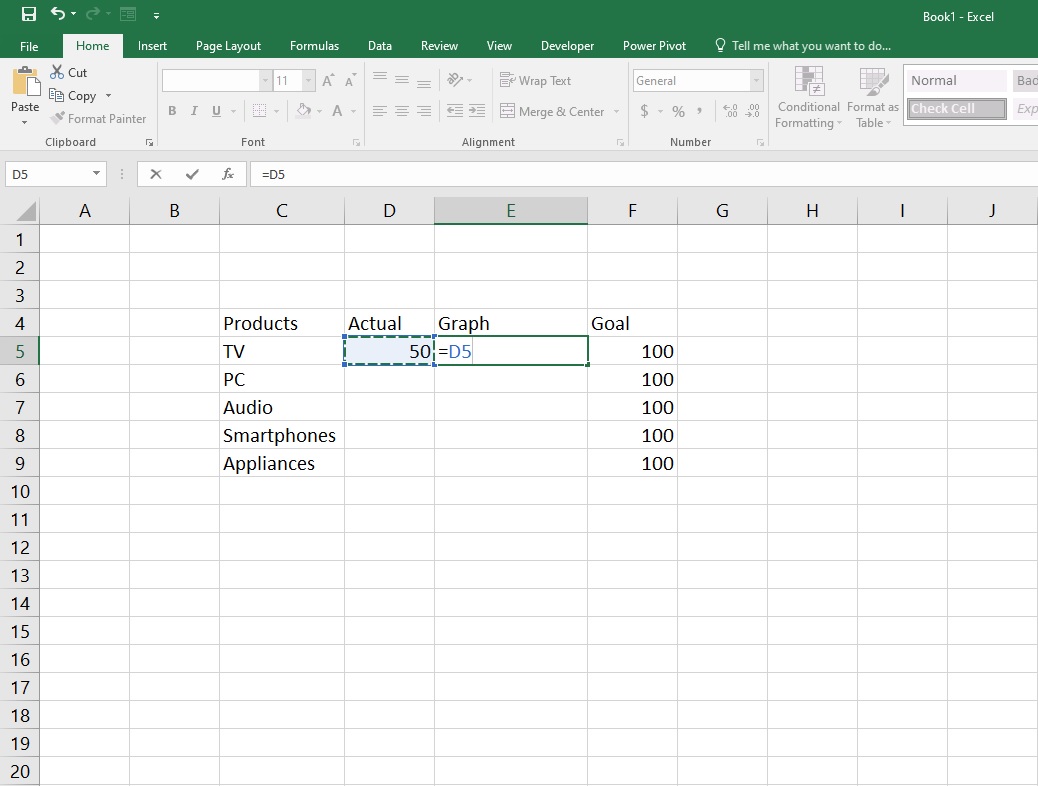The image size is (1038, 786).
Task: Open the Number Format dropdown showing General
Action: pyautogui.click(x=757, y=80)
